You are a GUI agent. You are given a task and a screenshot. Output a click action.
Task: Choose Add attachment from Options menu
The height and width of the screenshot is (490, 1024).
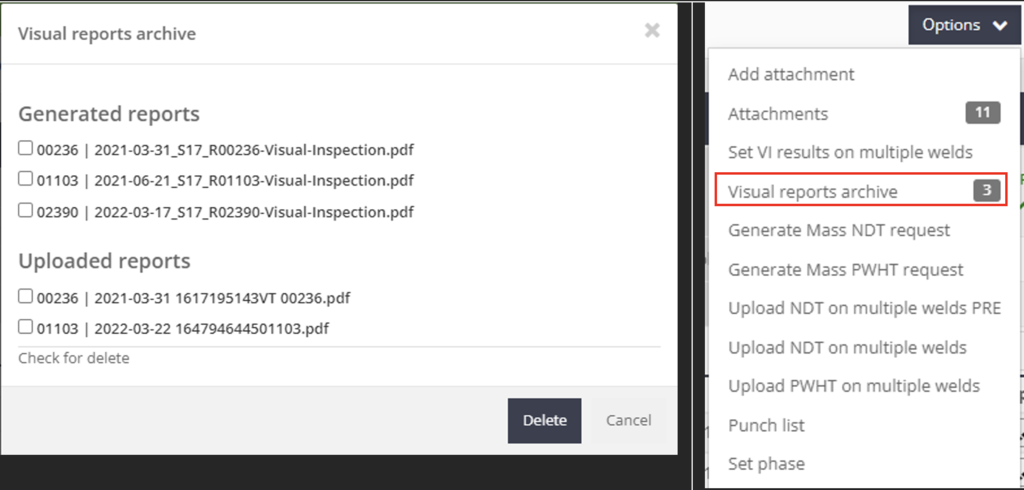[791, 74]
